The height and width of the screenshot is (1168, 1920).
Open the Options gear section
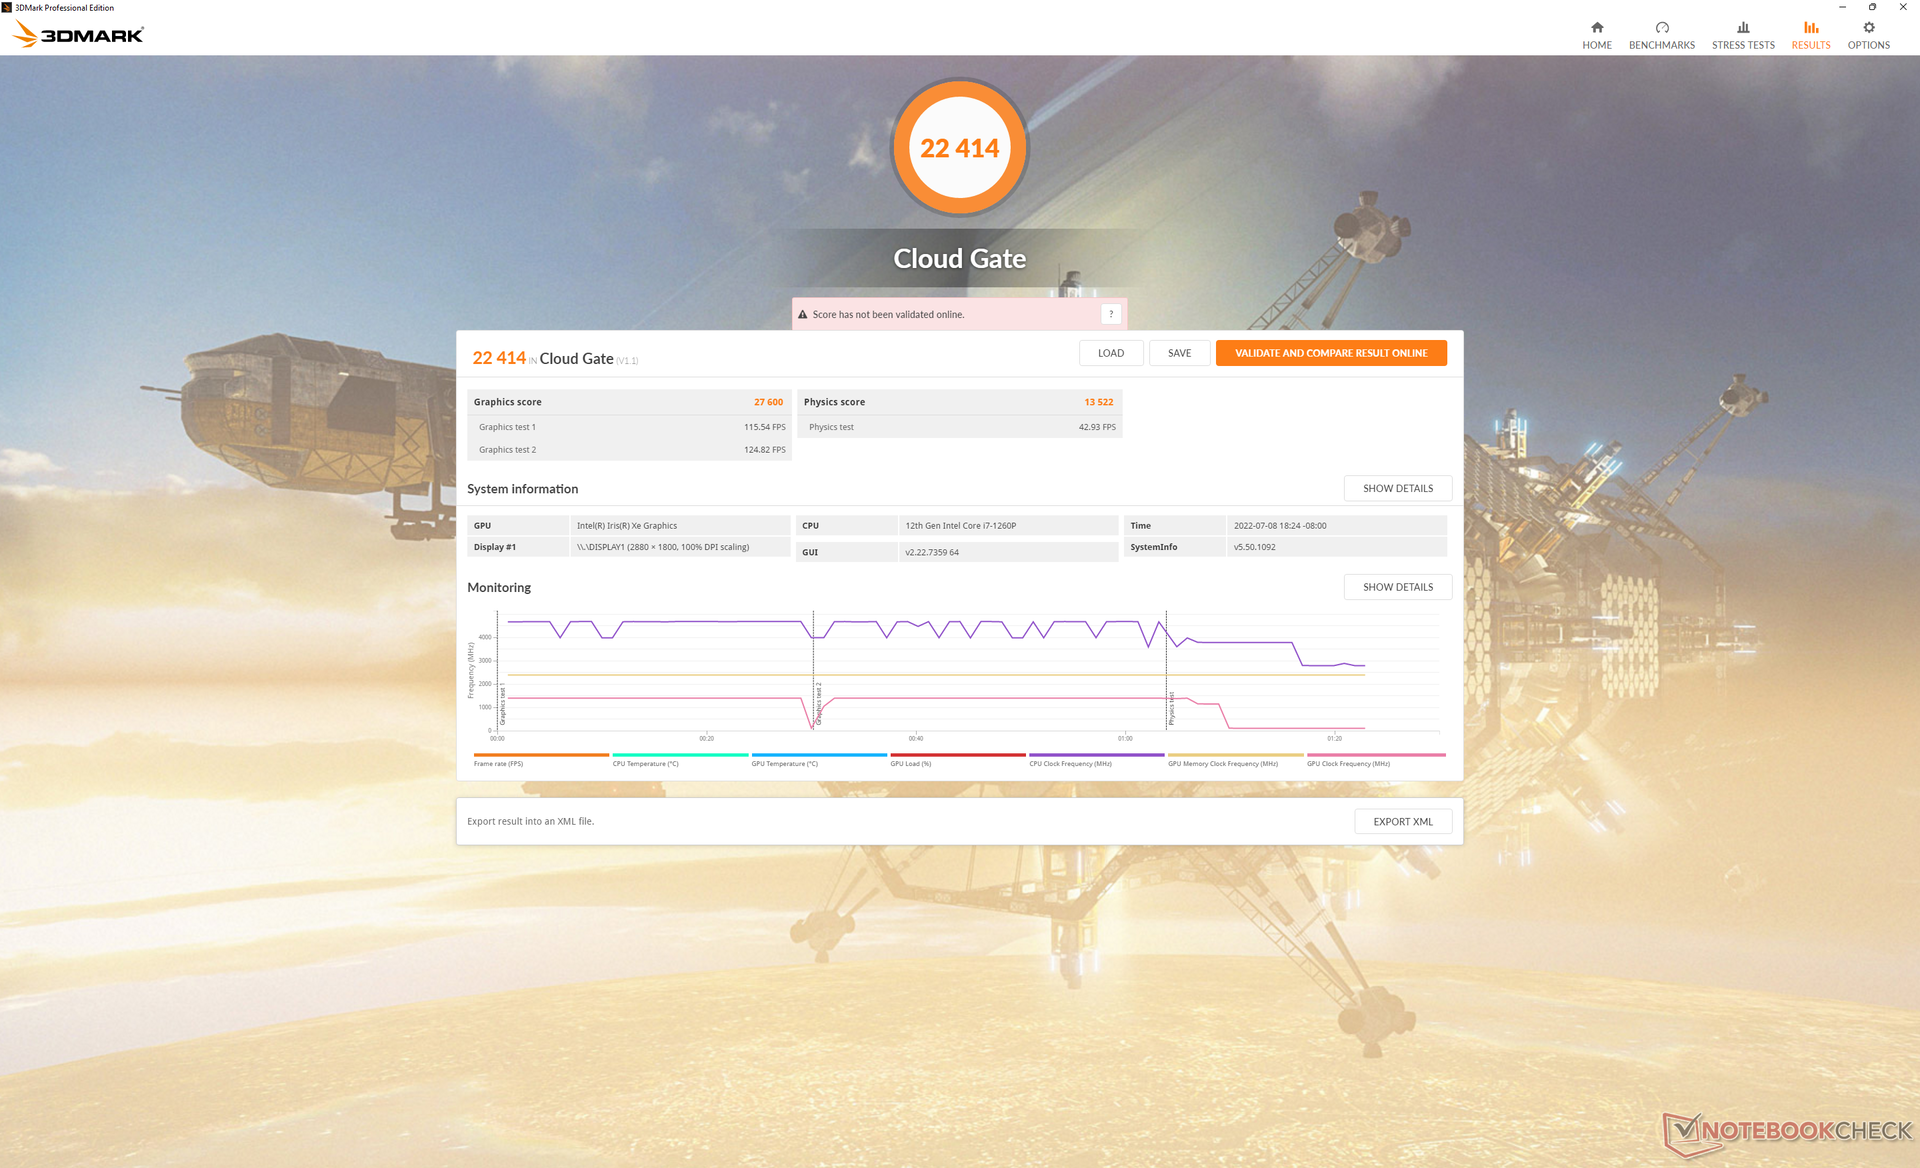[x=1867, y=35]
